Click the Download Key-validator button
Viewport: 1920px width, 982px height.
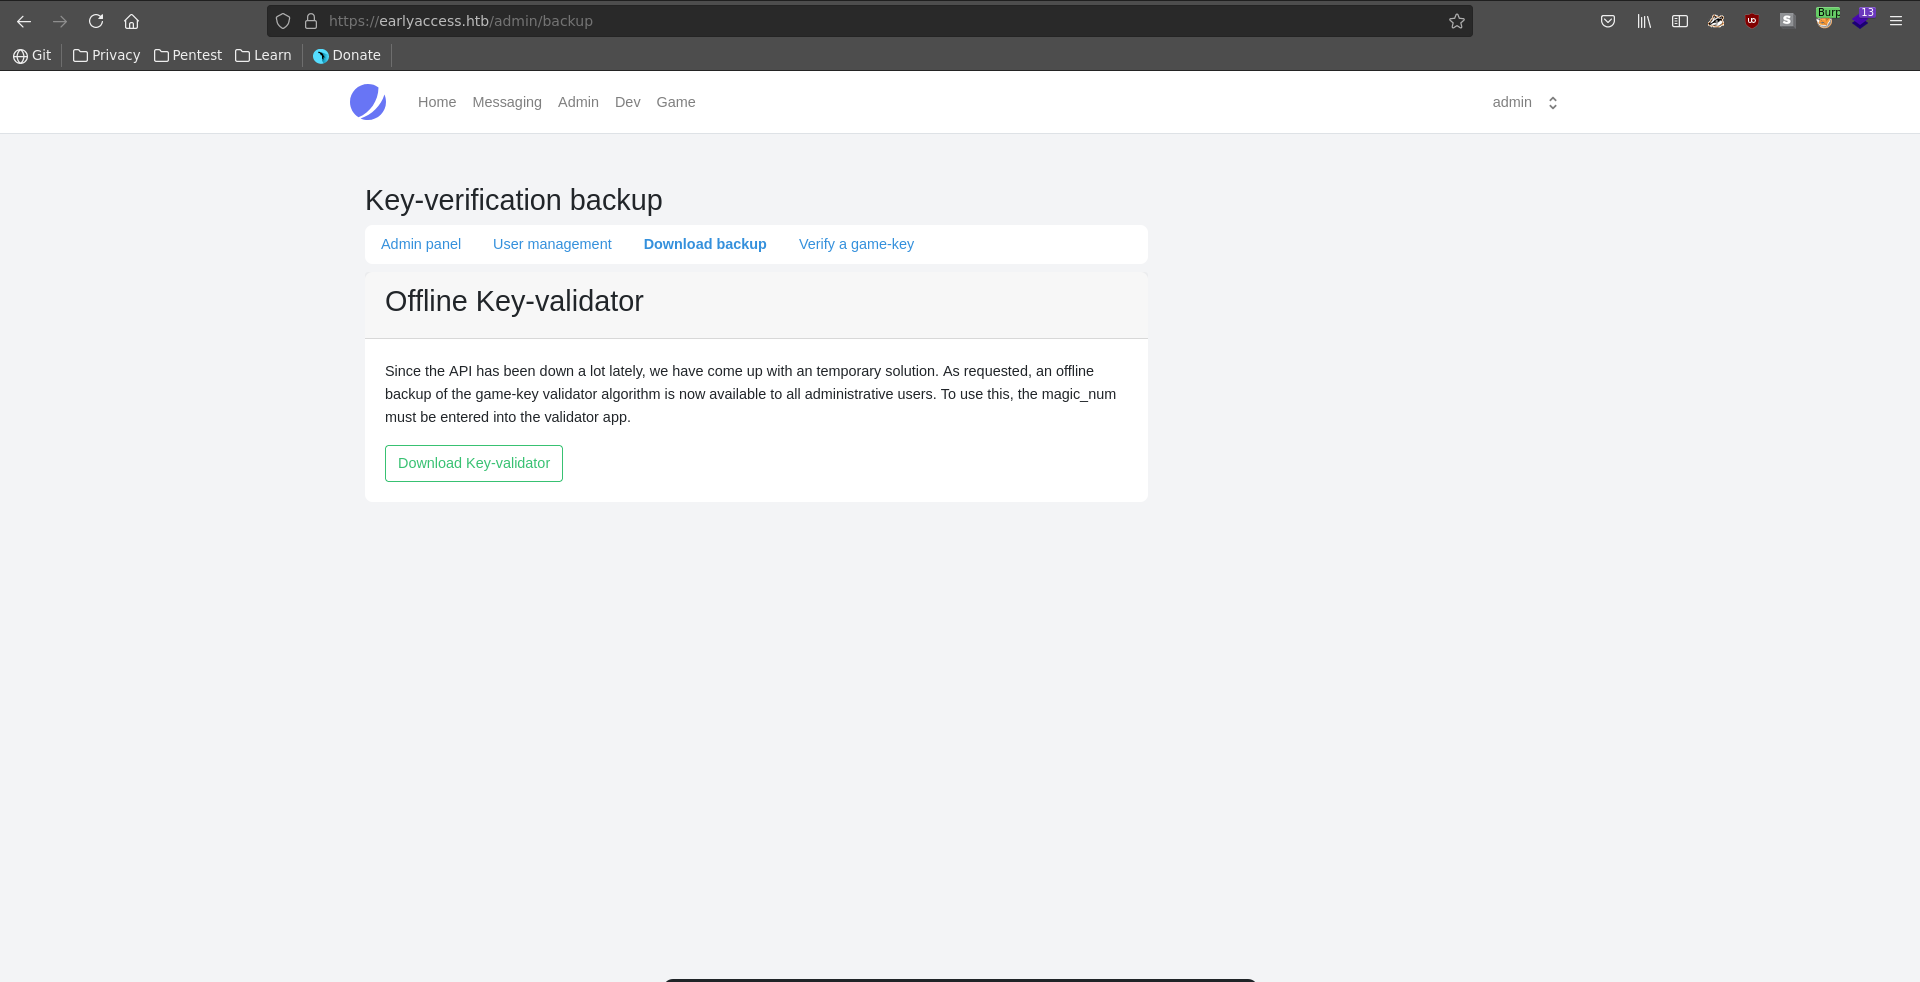[474, 463]
